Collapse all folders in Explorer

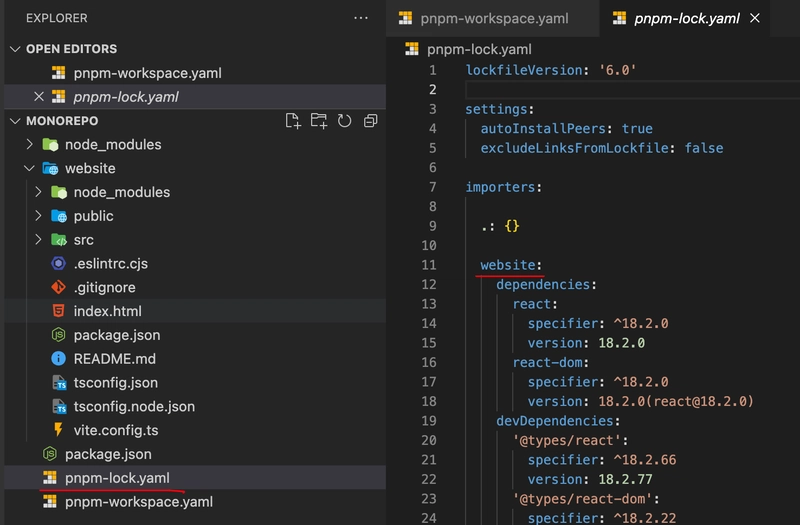tap(370, 121)
